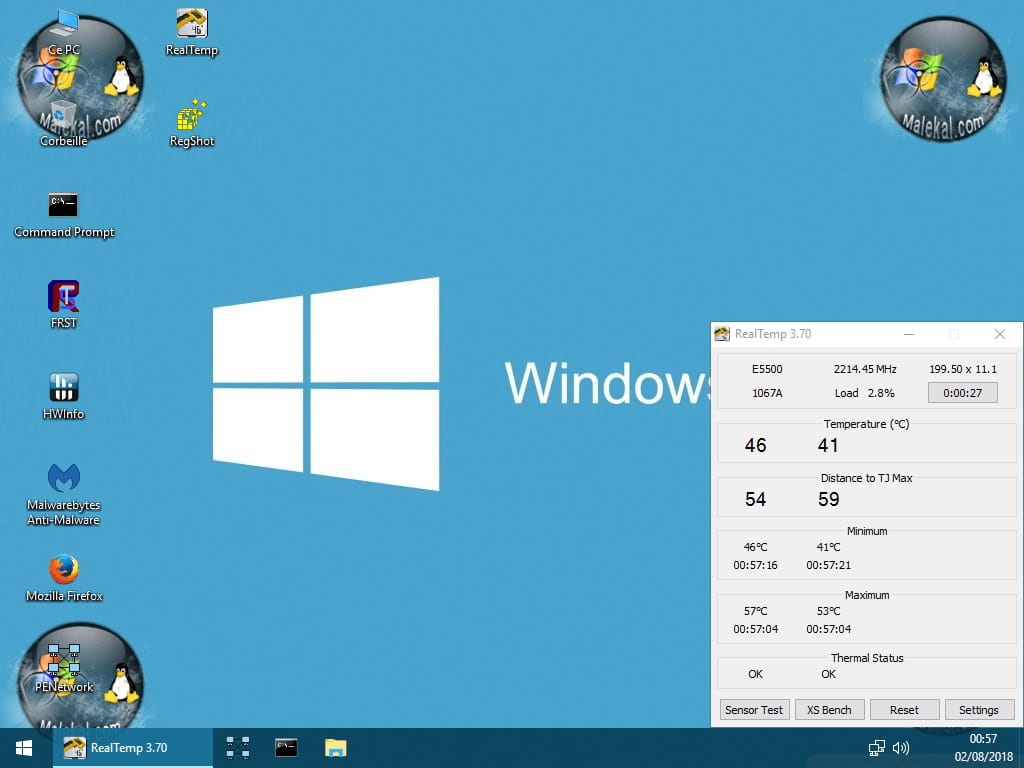
Task: Click the RealTemp title bar app icon
Action: (x=722, y=334)
